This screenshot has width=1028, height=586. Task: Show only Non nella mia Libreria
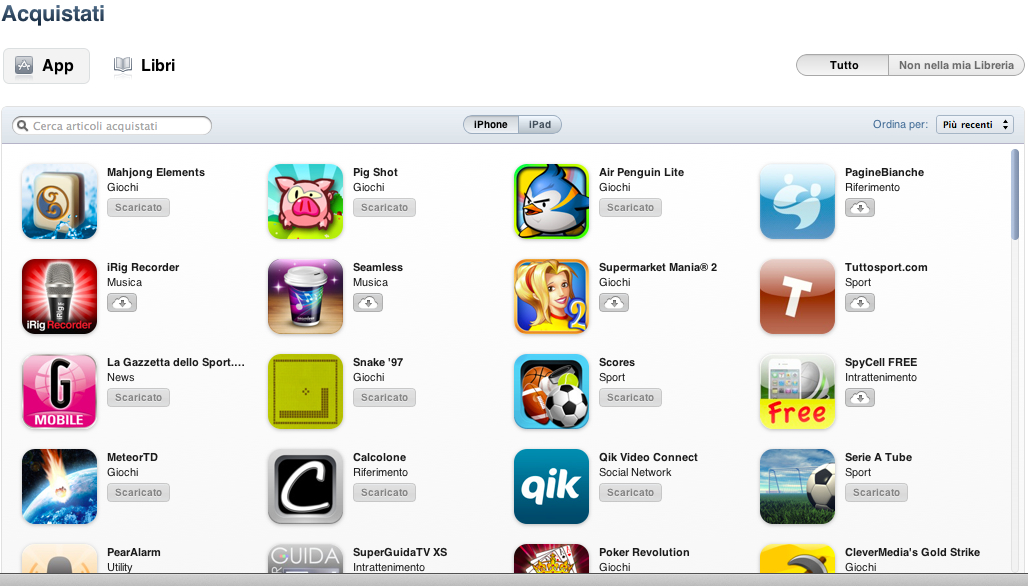(x=956, y=65)
